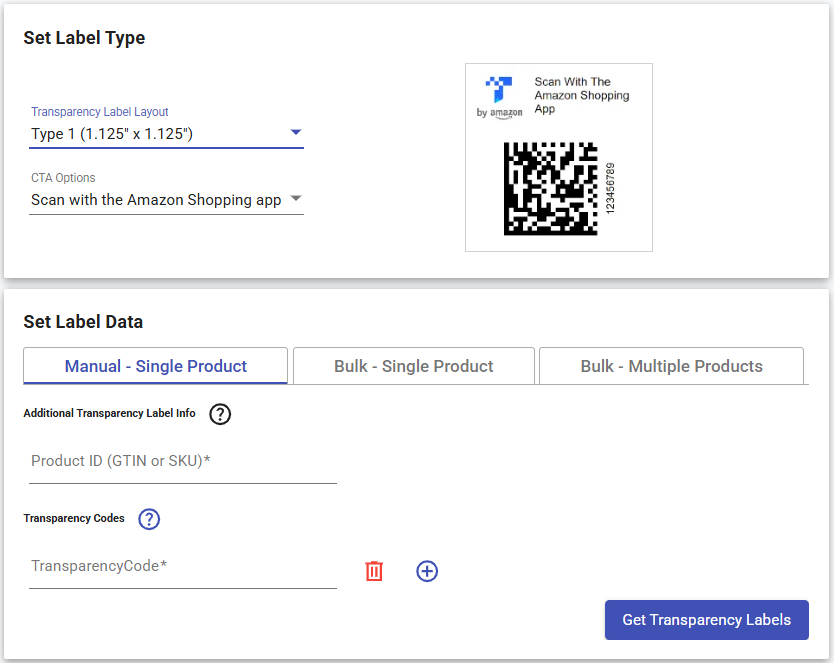Screen dimensions: 834x663
Task: Click the Transparency by Amazon logo
Action: [x=499, y=97]
